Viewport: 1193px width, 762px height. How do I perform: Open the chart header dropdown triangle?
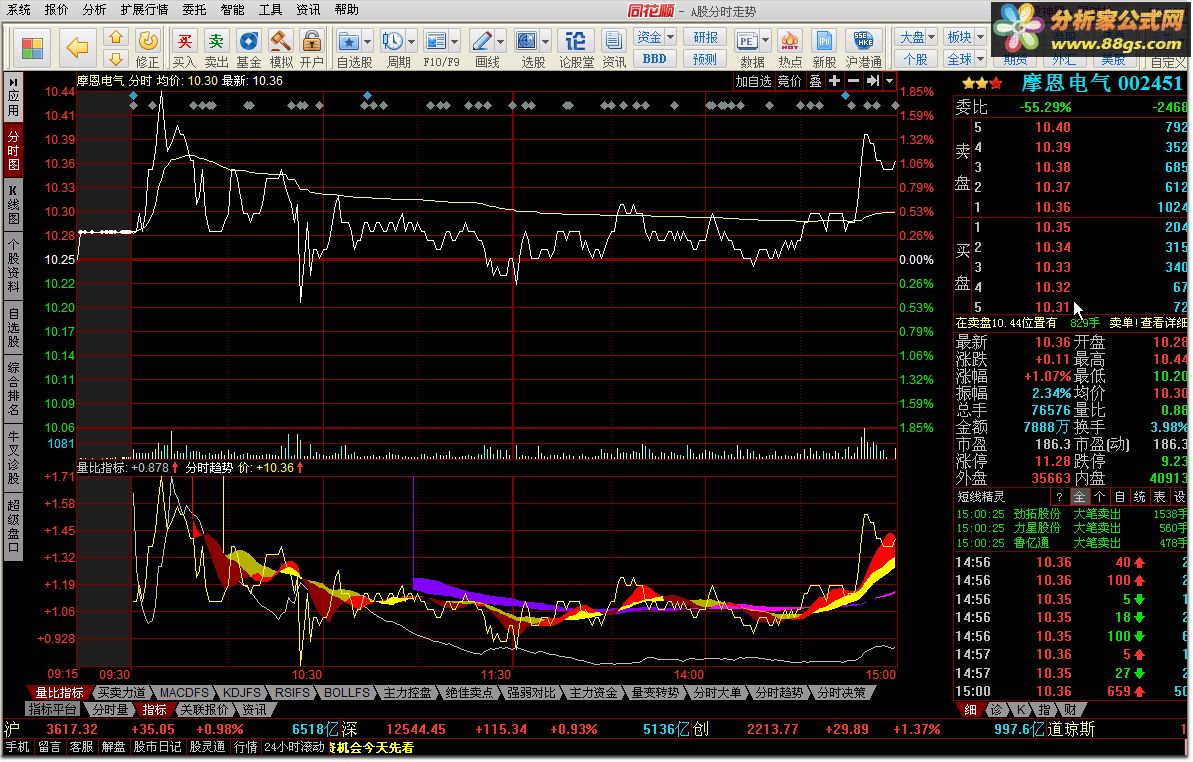[x=889, y=81]
